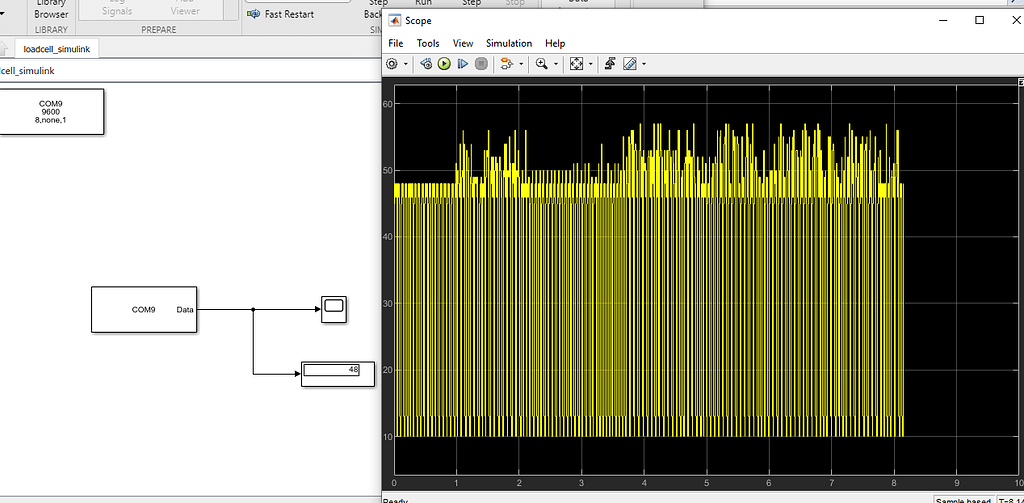Select the Scope block in the model
1024x503 pixels.
click(333, 310)
